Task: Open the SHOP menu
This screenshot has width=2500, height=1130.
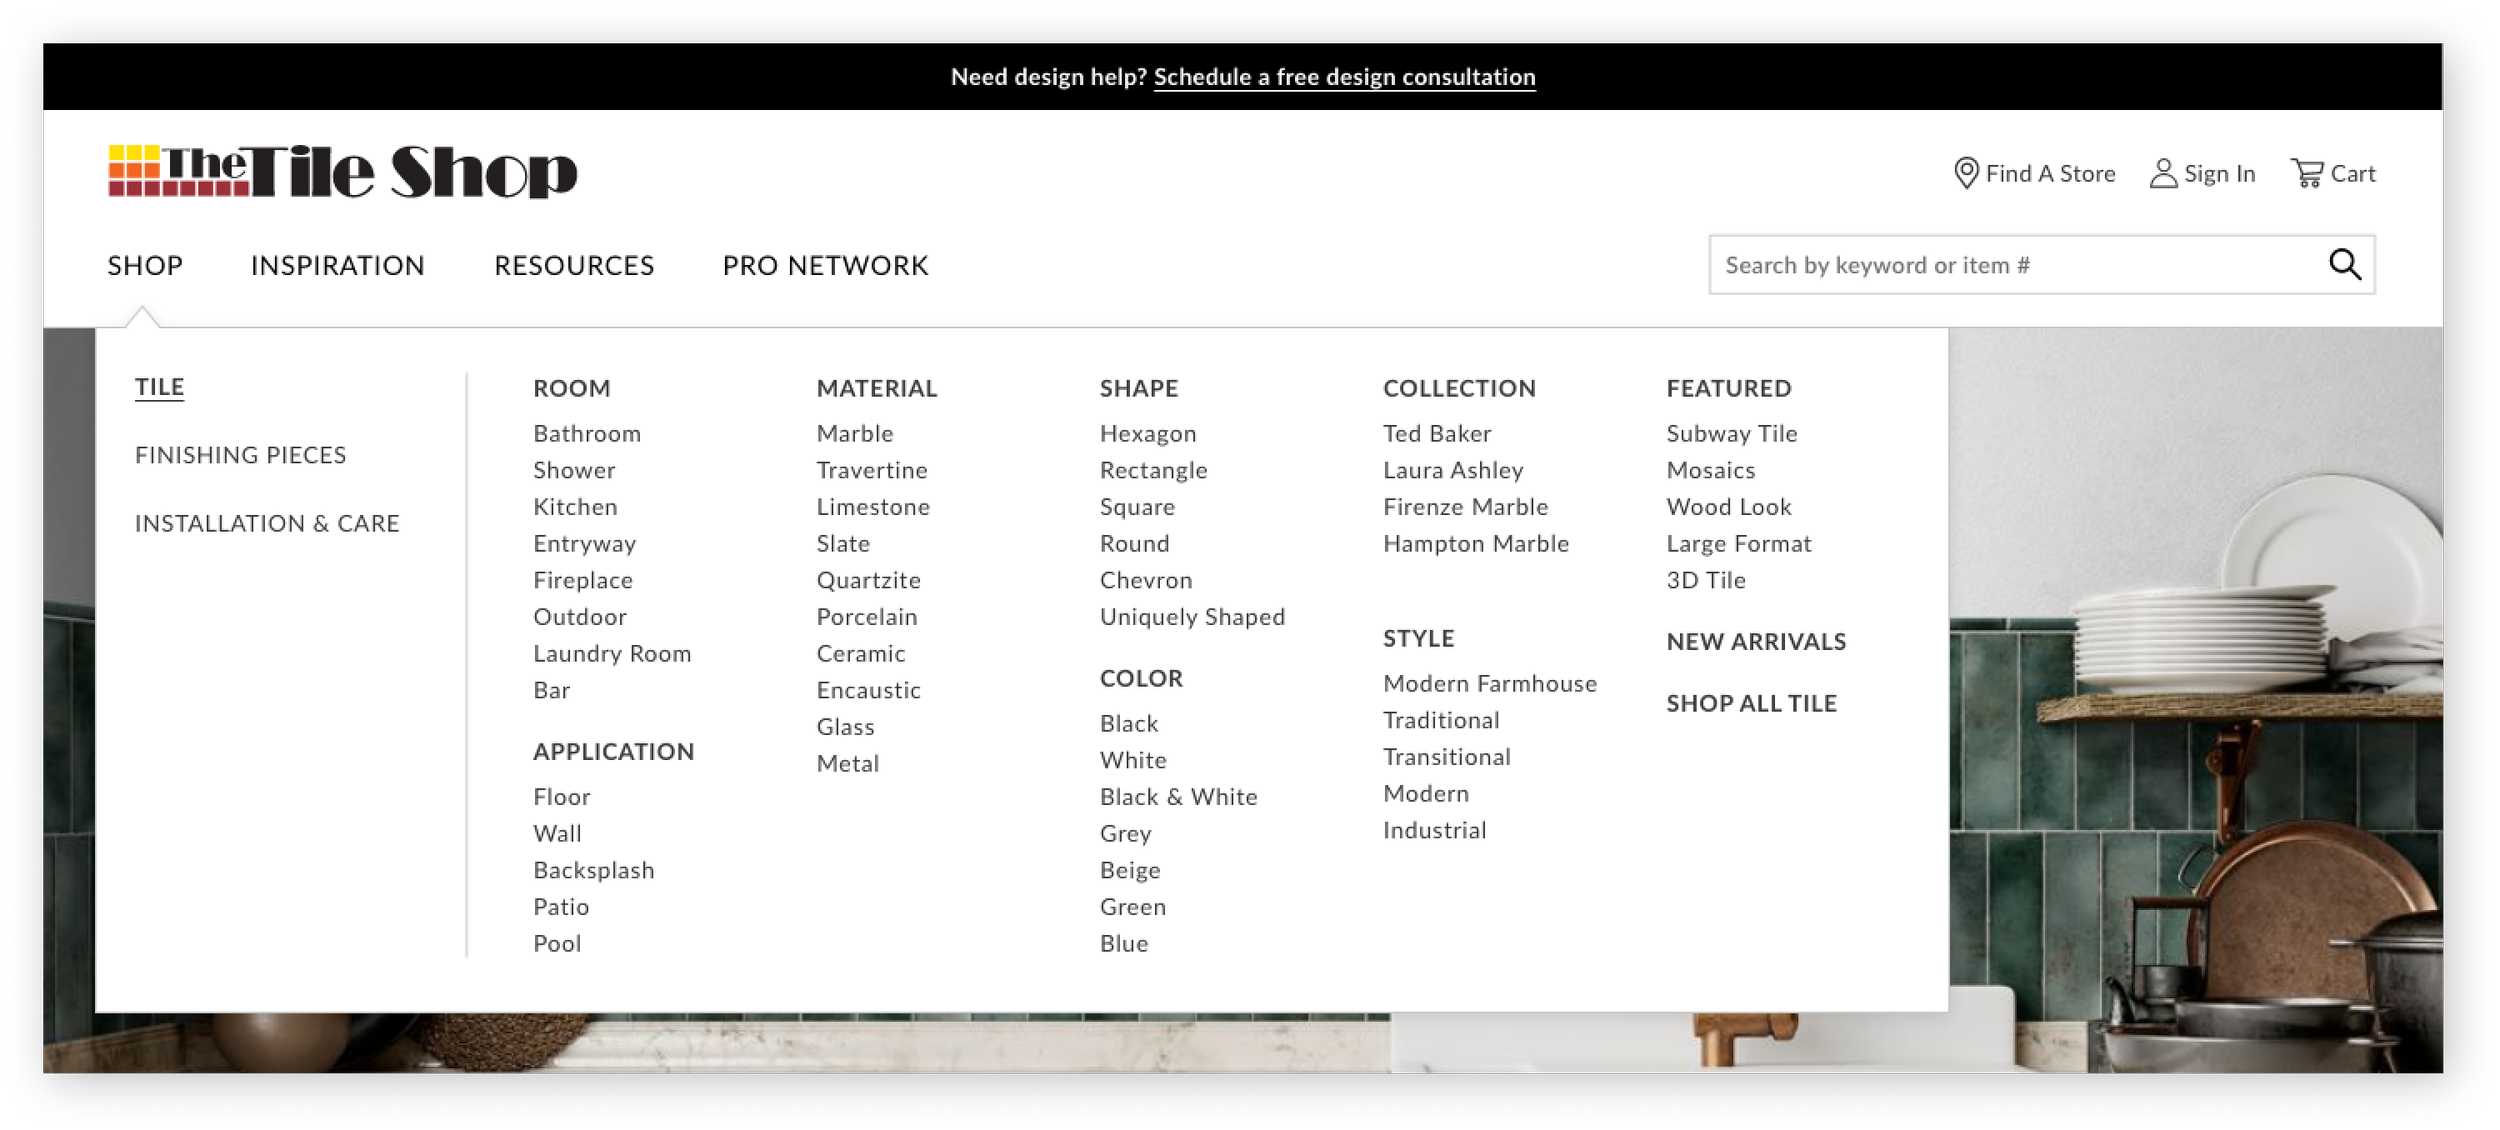Action: (145, 265)
